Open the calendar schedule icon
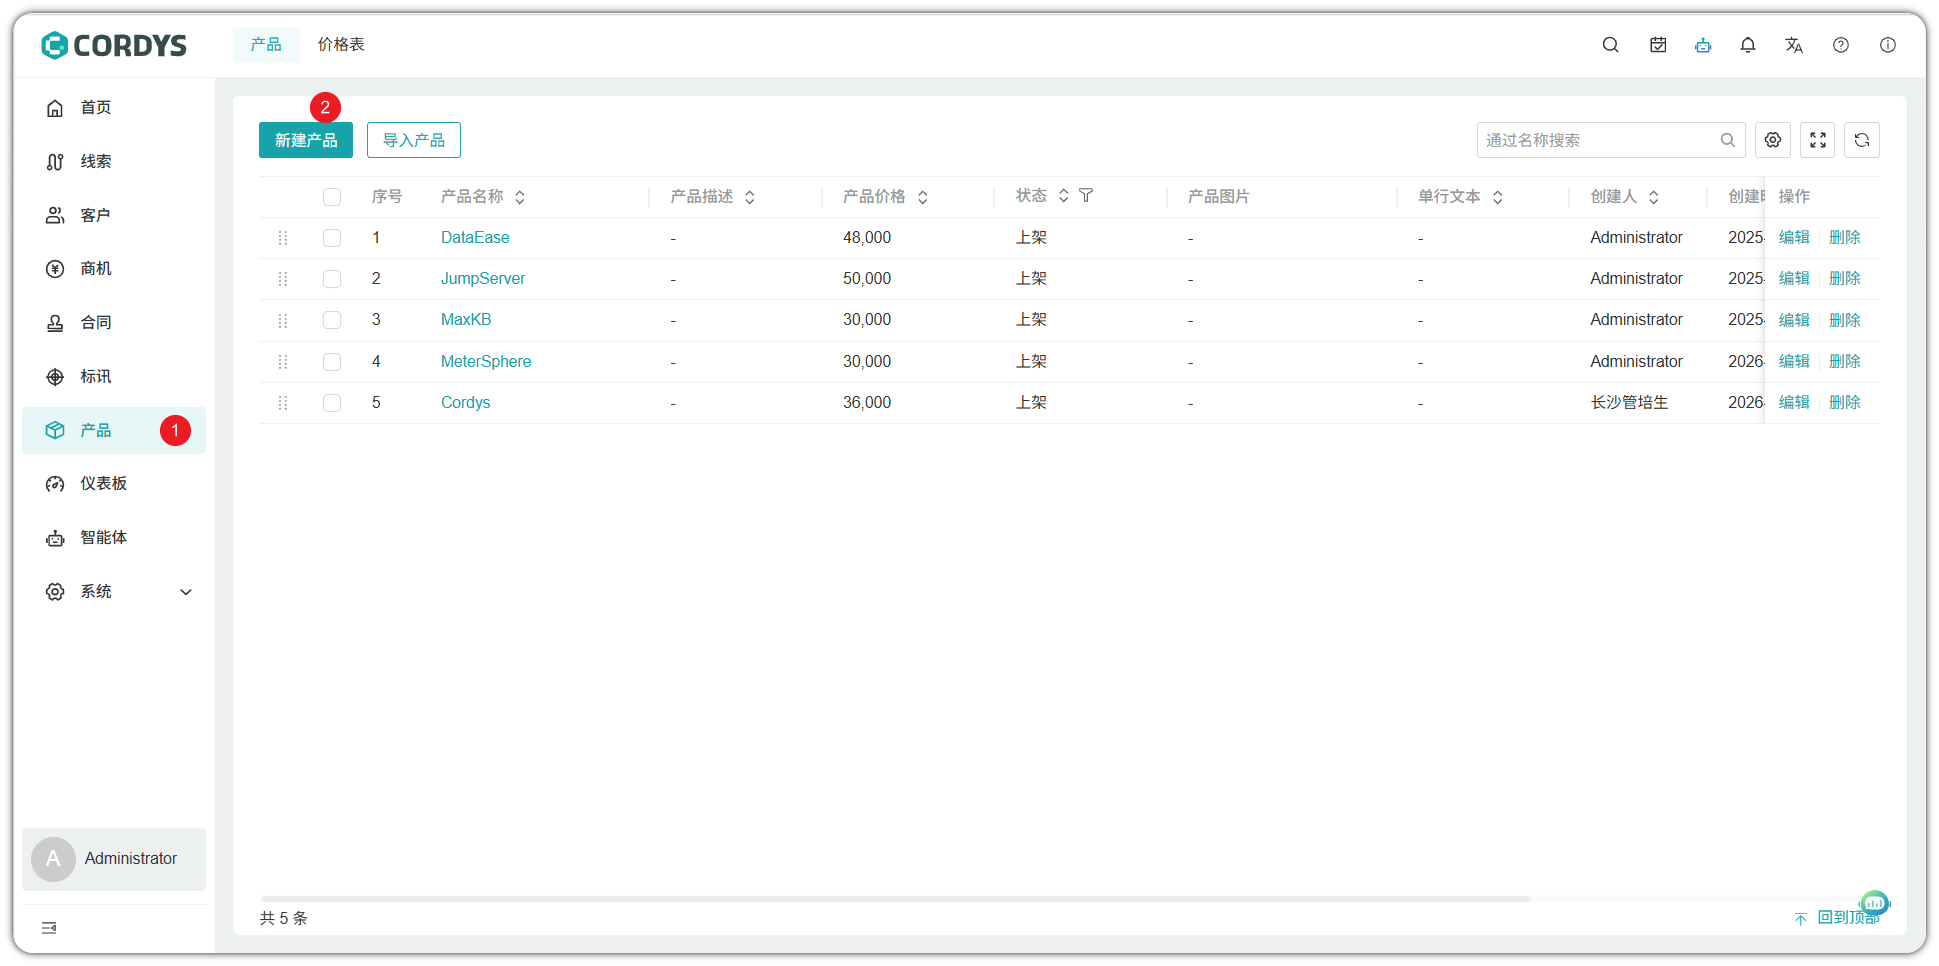 pyautogui.click(x=1658, y=45)
